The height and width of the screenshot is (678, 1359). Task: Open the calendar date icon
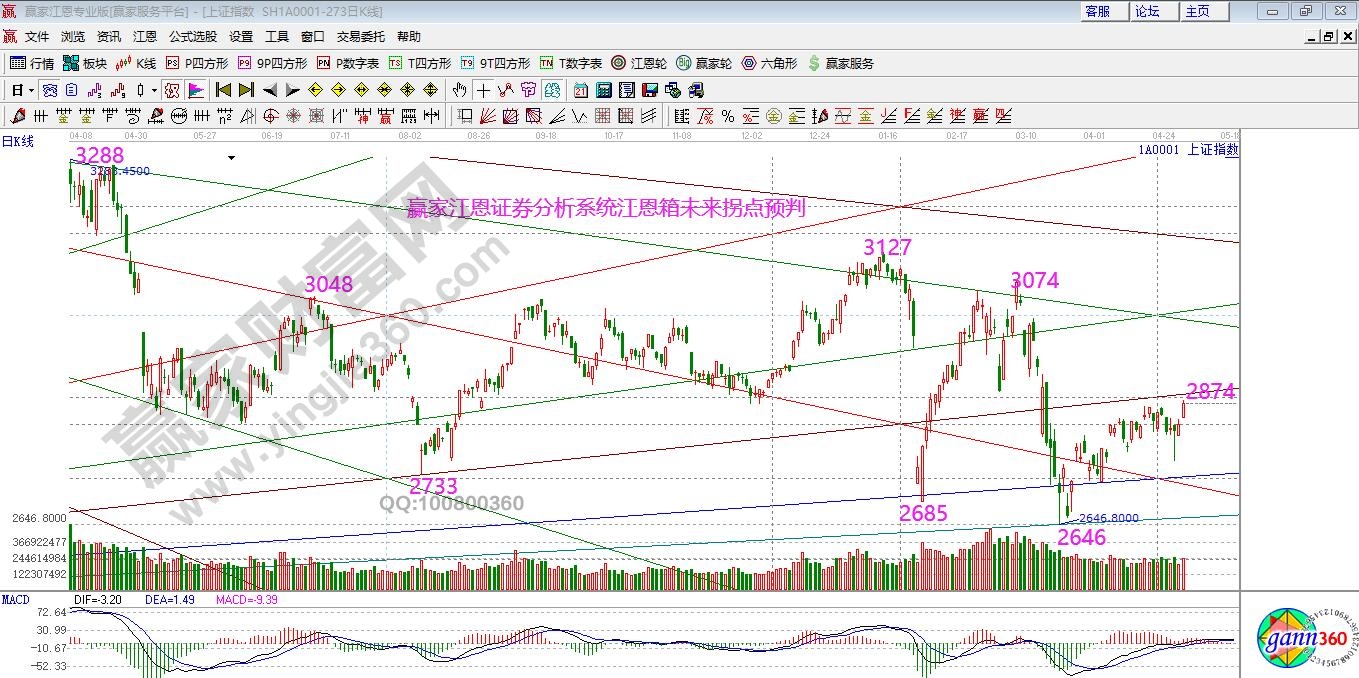click(x=581, y=90)
